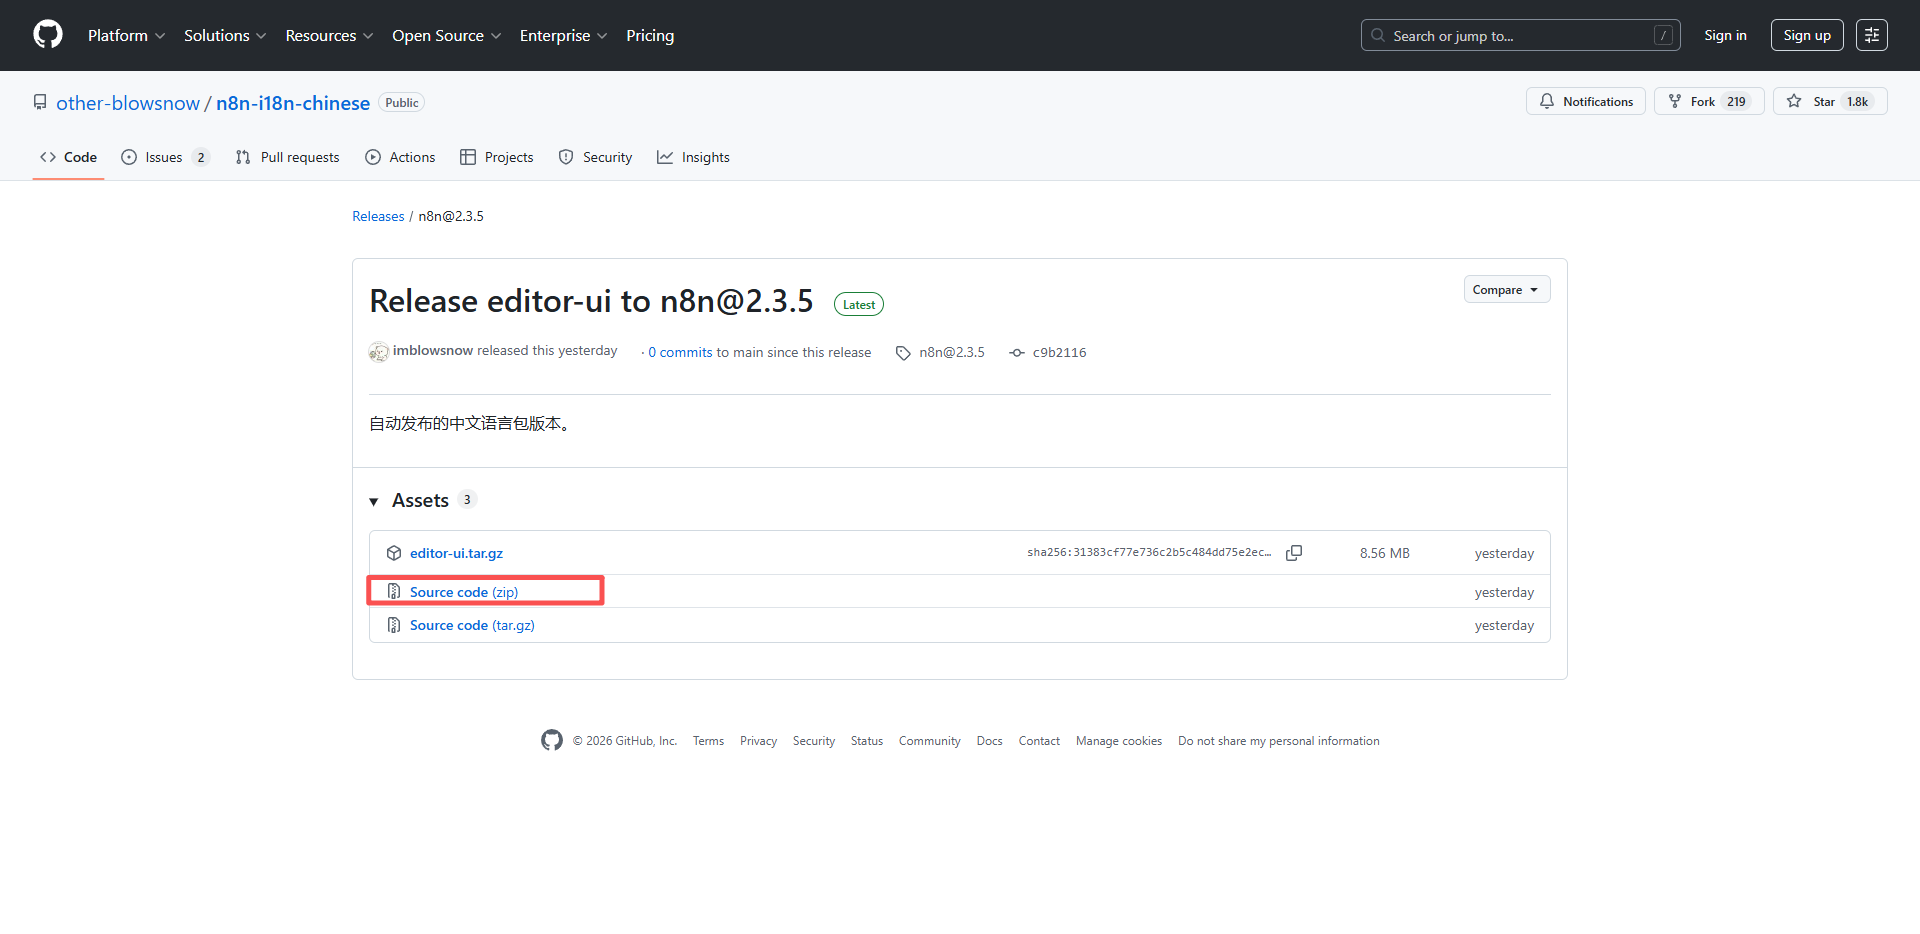
Task: Click the tag icon next to n8n@2.3.5
Action: coord(903,353)
